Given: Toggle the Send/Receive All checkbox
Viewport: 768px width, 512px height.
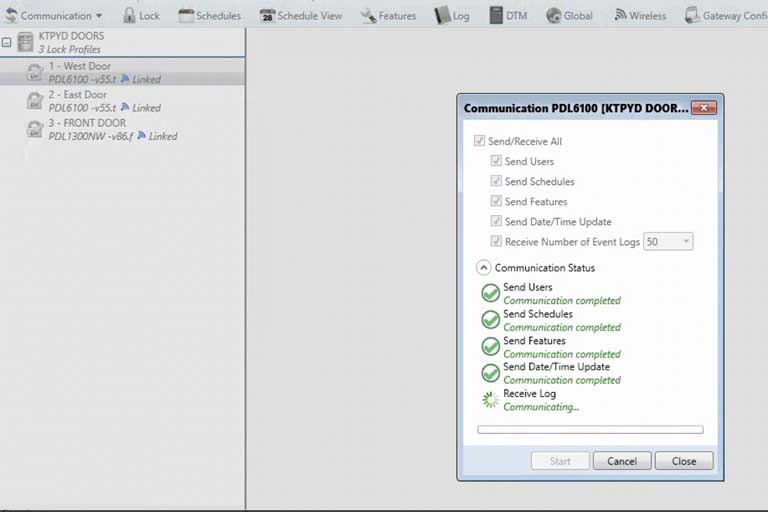Looking at the screenshot, I should [480, 141].
